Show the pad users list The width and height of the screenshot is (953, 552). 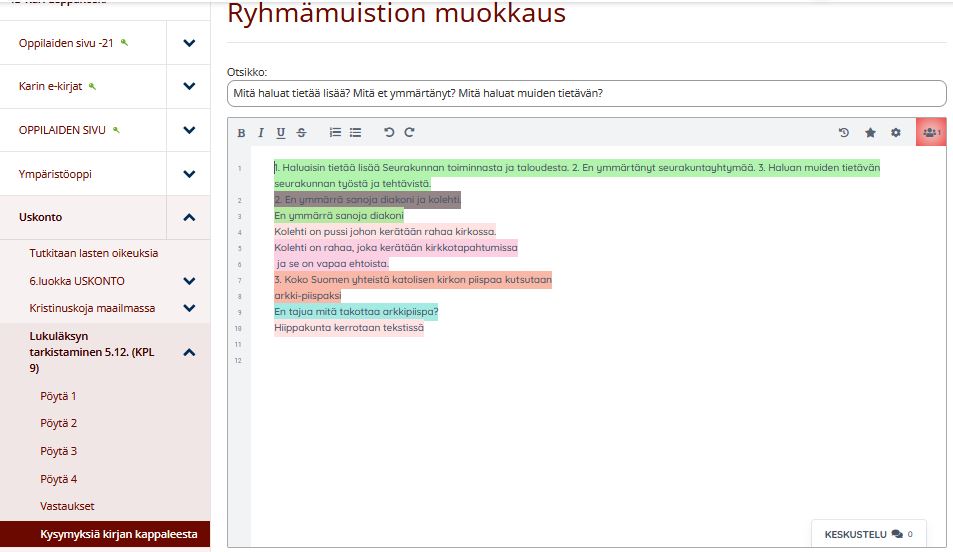pos(931,132)
